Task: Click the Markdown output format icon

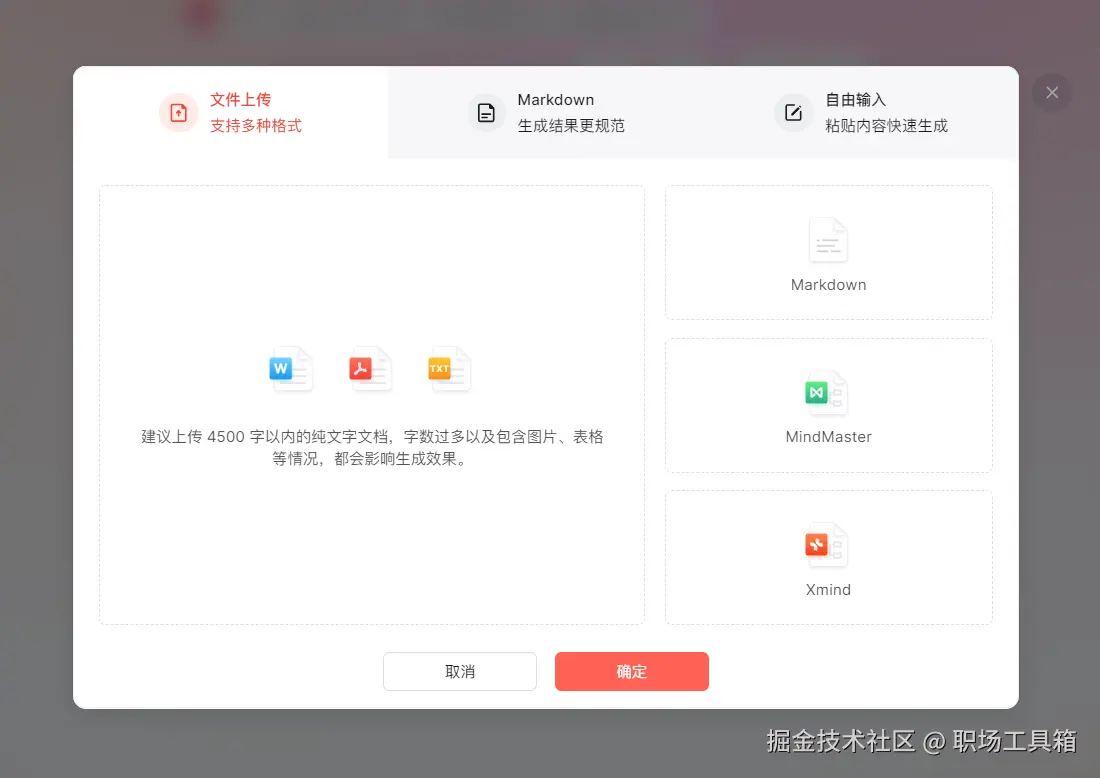Action: 828,240
